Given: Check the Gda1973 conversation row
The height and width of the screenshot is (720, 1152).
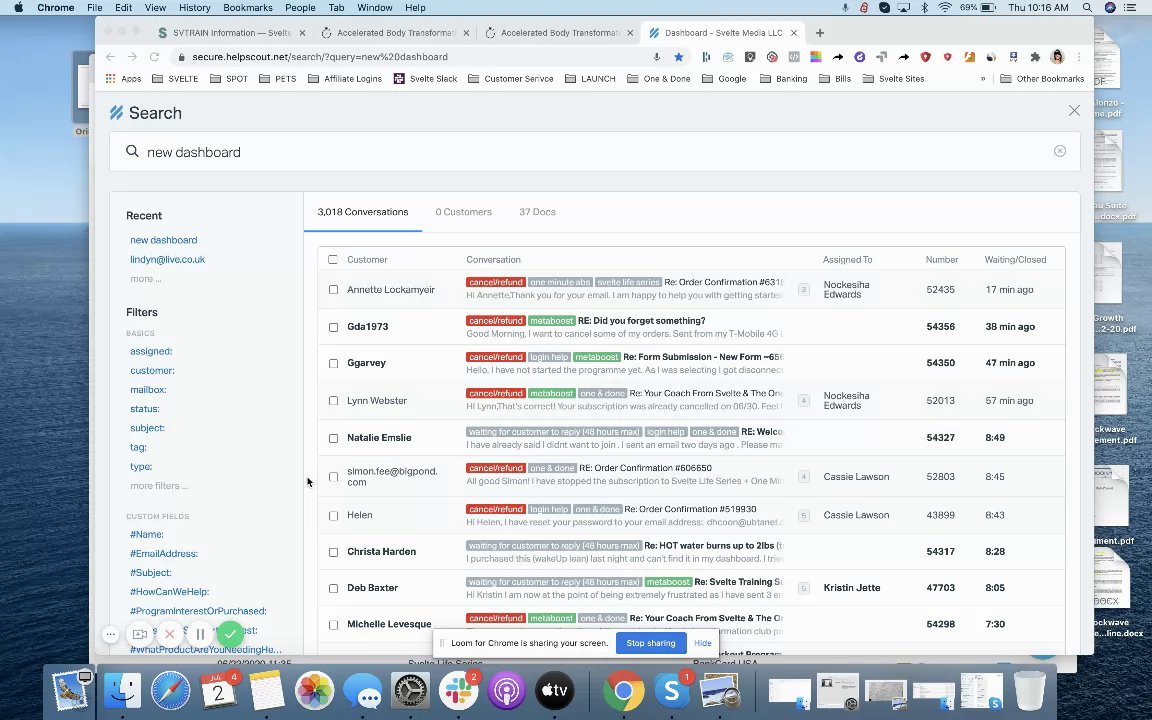Looking at the screenshot, I should [334, 327].
